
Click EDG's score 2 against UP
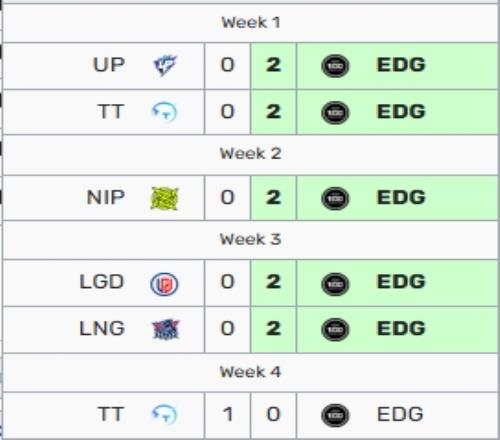[x=273, y=66]
